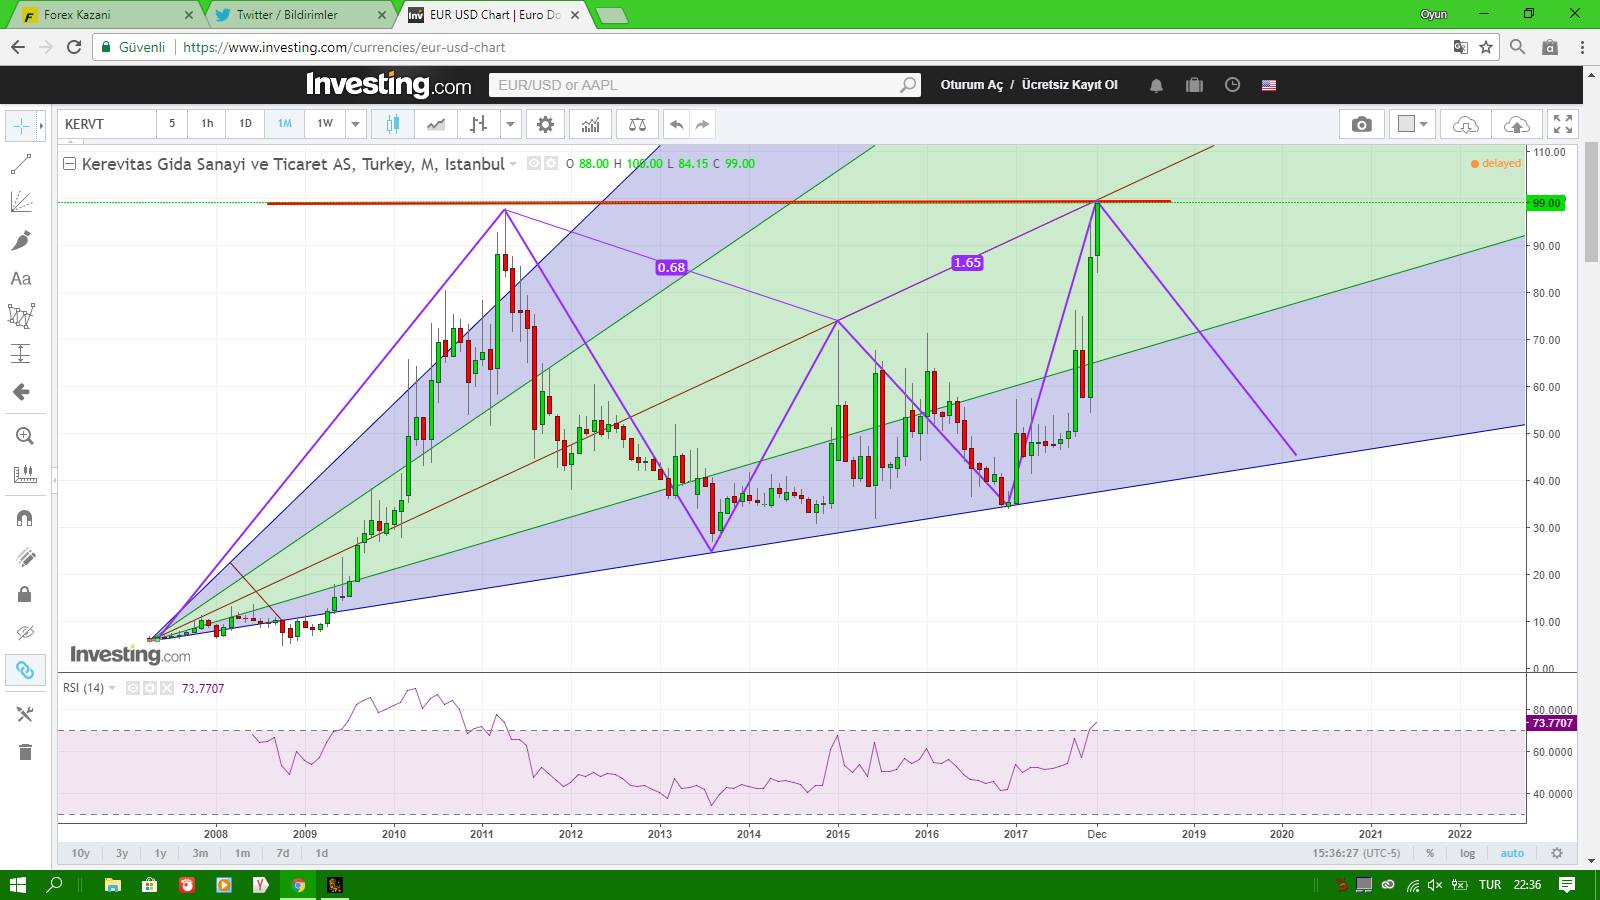Set the chart range to 7d
Screen dimensions: 1600x900
pyautogui.click(x=283, y=853)
